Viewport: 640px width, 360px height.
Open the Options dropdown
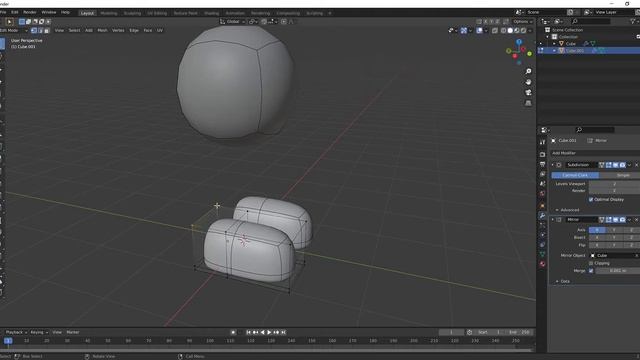[x=522, y=22]
